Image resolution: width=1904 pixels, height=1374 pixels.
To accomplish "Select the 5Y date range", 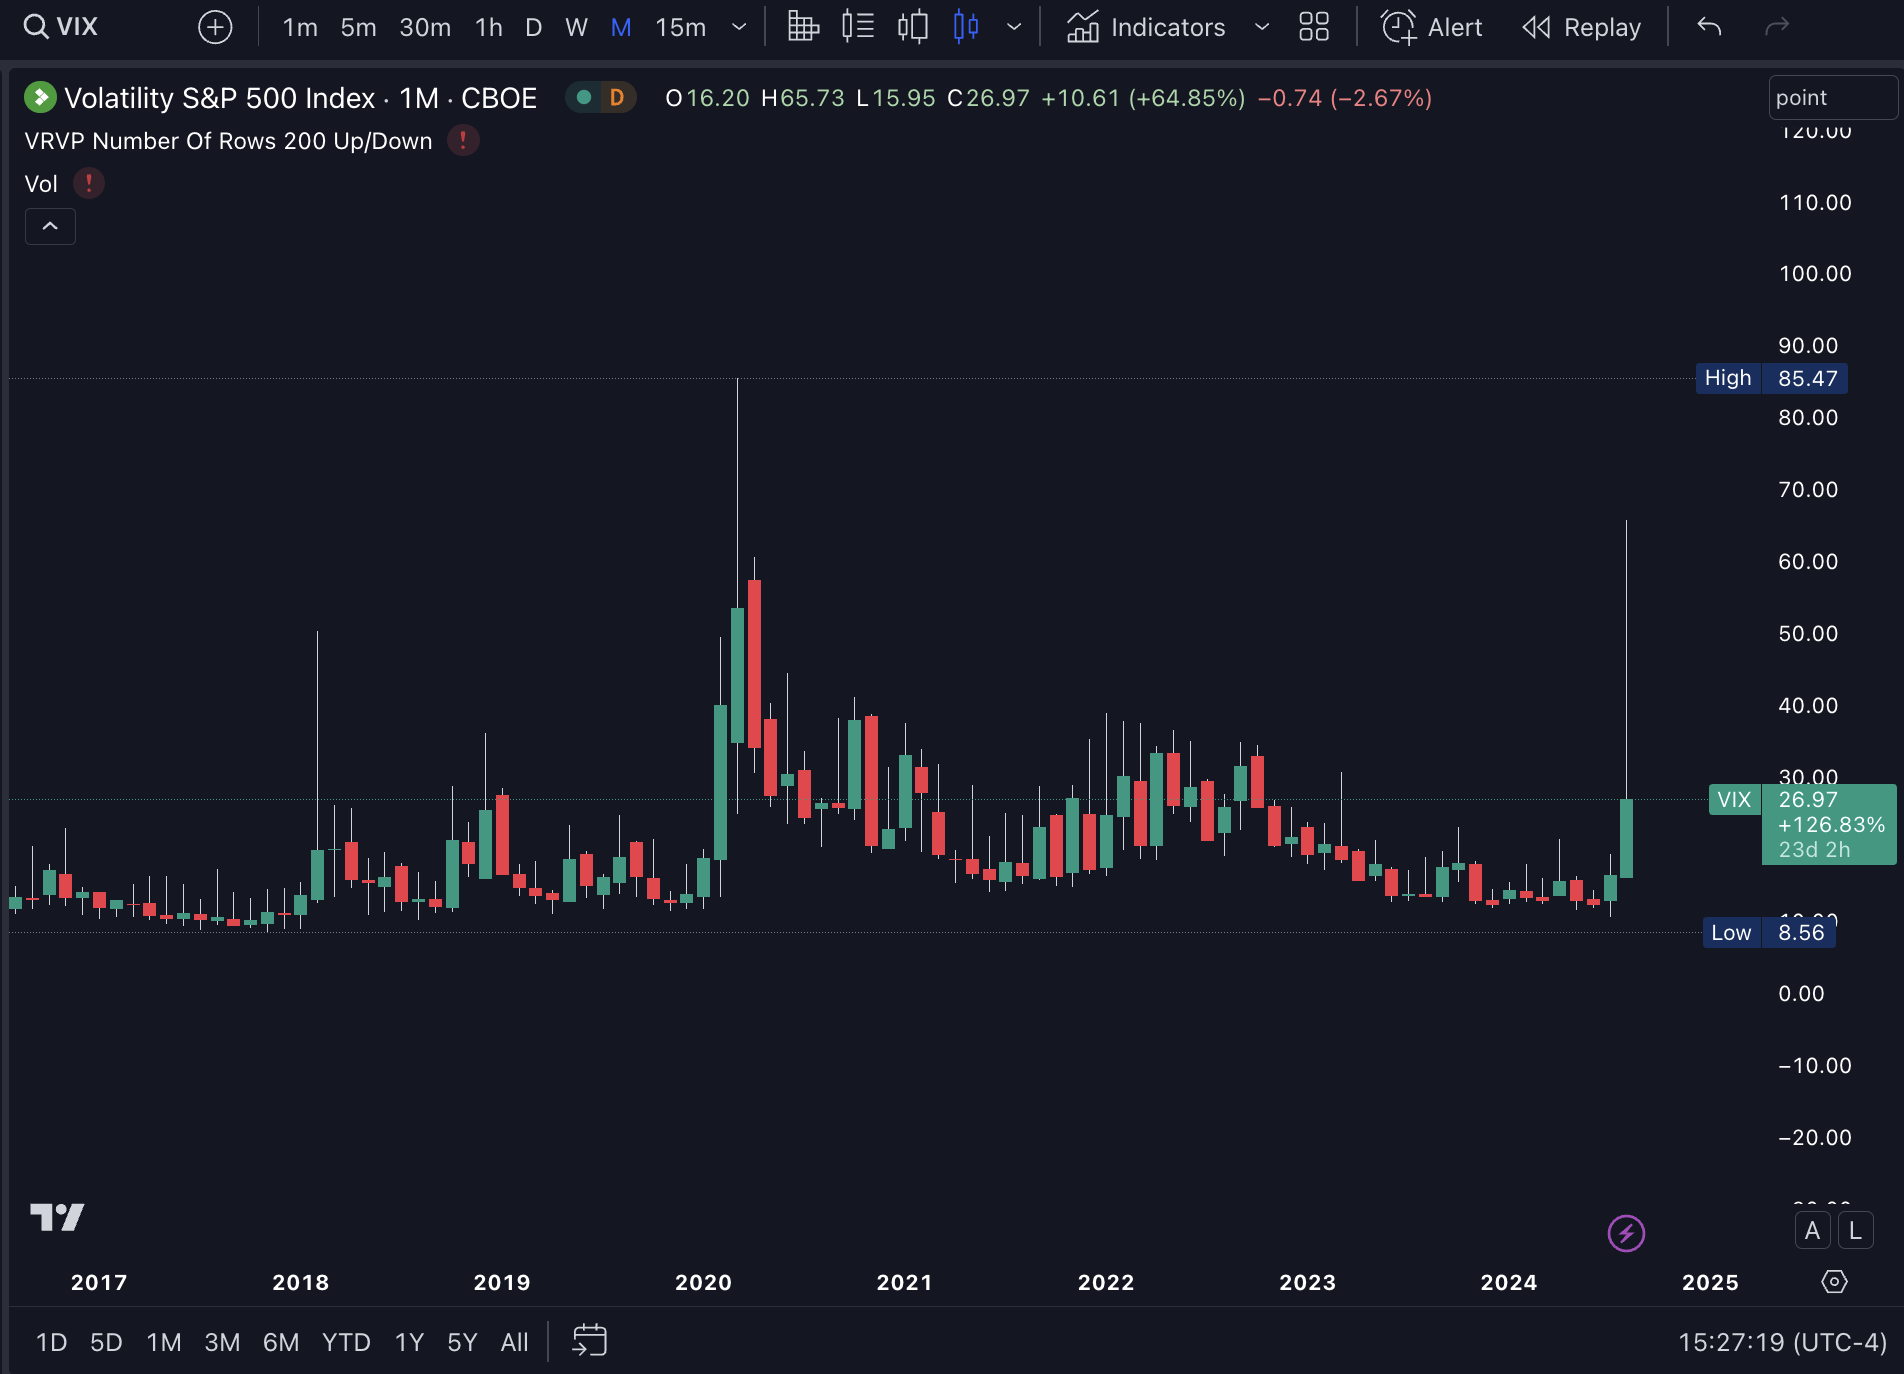I will point(462,1342).
